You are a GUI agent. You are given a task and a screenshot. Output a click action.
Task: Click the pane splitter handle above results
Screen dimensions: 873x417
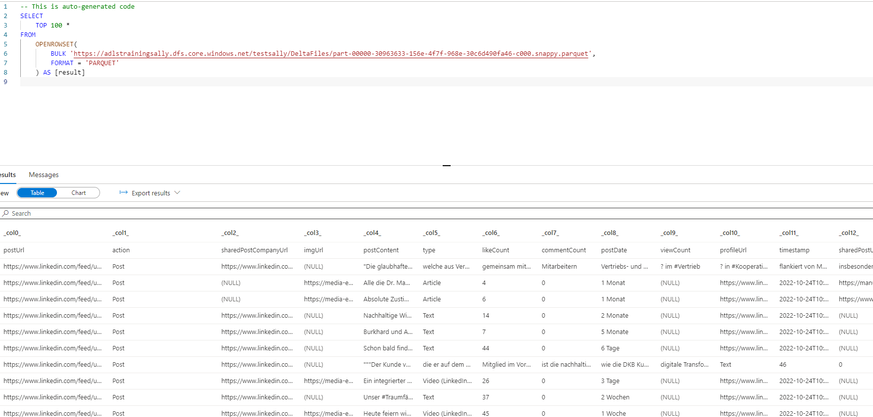point(446,165)
